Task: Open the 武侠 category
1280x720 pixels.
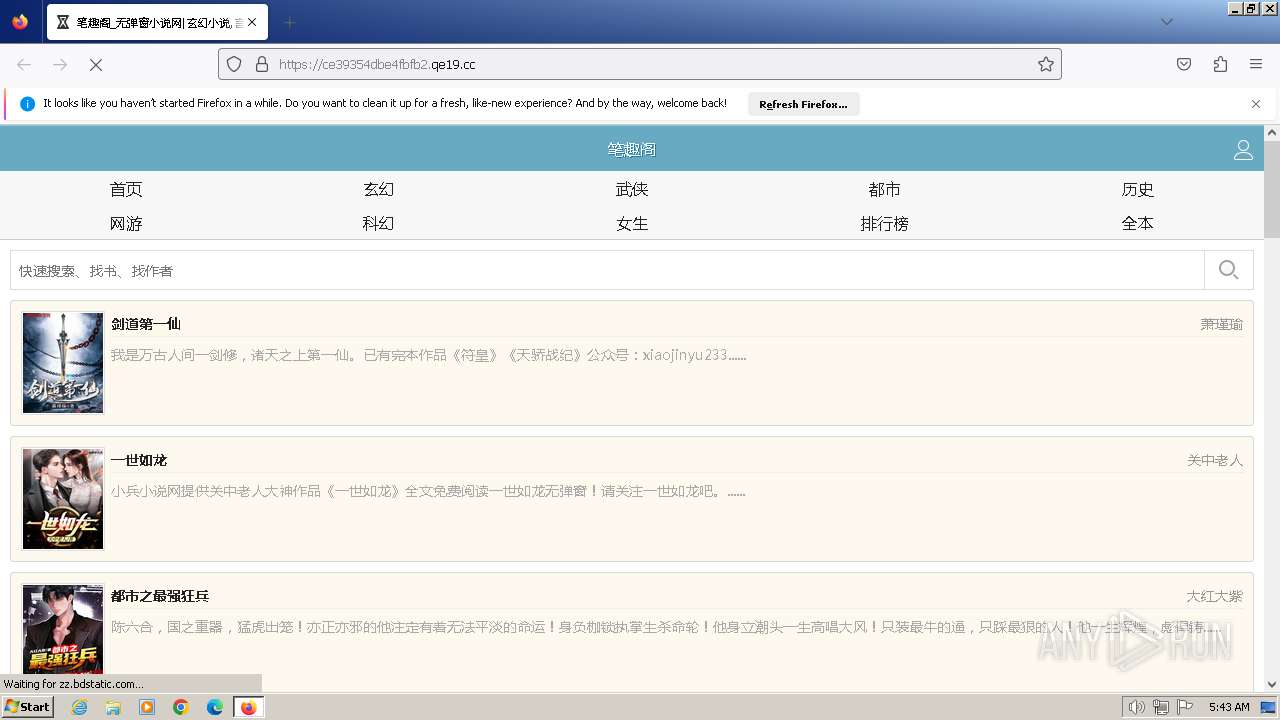Action: [x=632, y=189]
